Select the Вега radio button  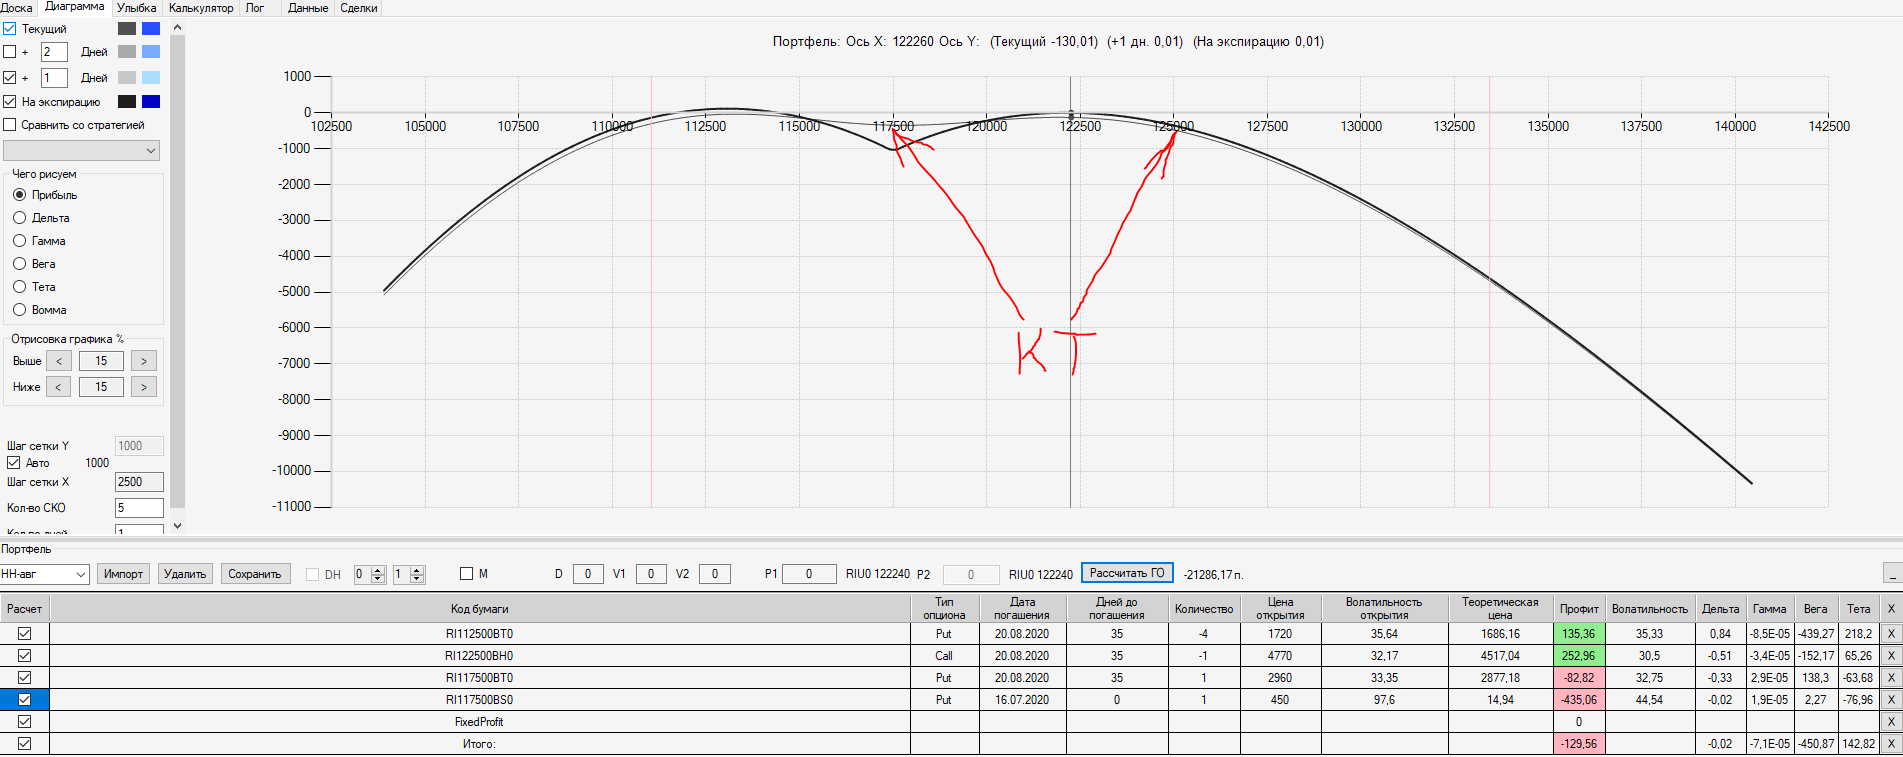pos(19,264)
